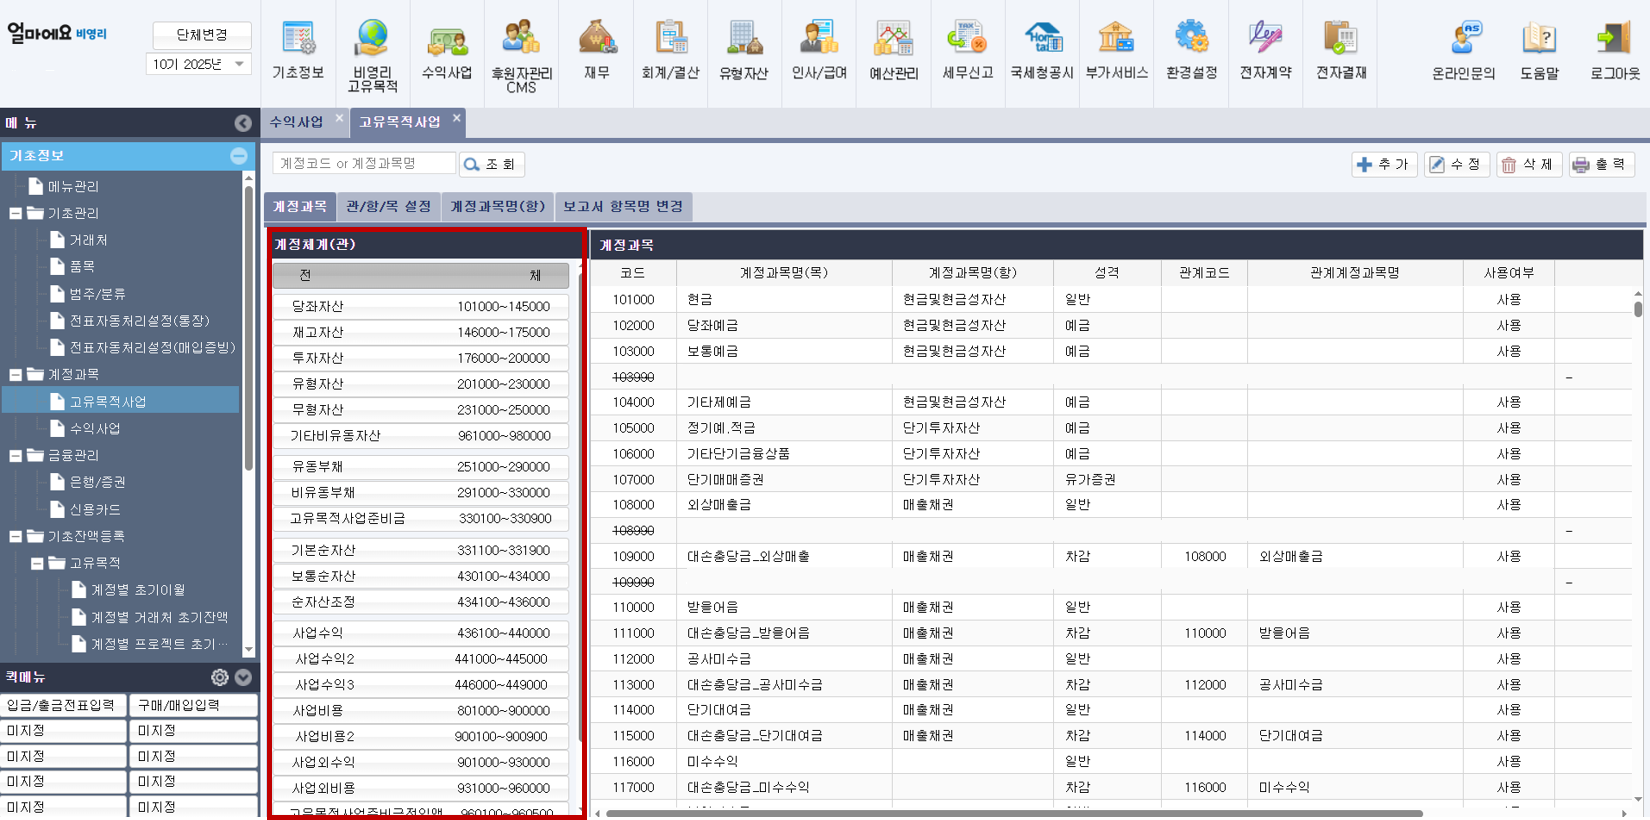Screen dimensions: 1650x820
Task: Collapse the 기초관리 tree folder
Action: [x=15, y=213]
